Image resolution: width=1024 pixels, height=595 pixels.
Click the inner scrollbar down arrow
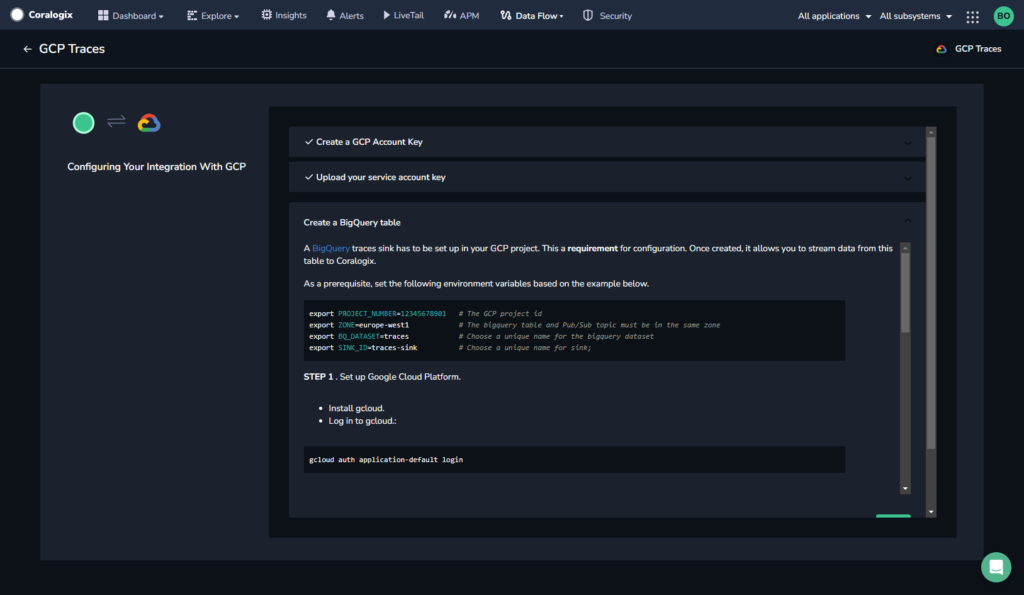point(905,489)
